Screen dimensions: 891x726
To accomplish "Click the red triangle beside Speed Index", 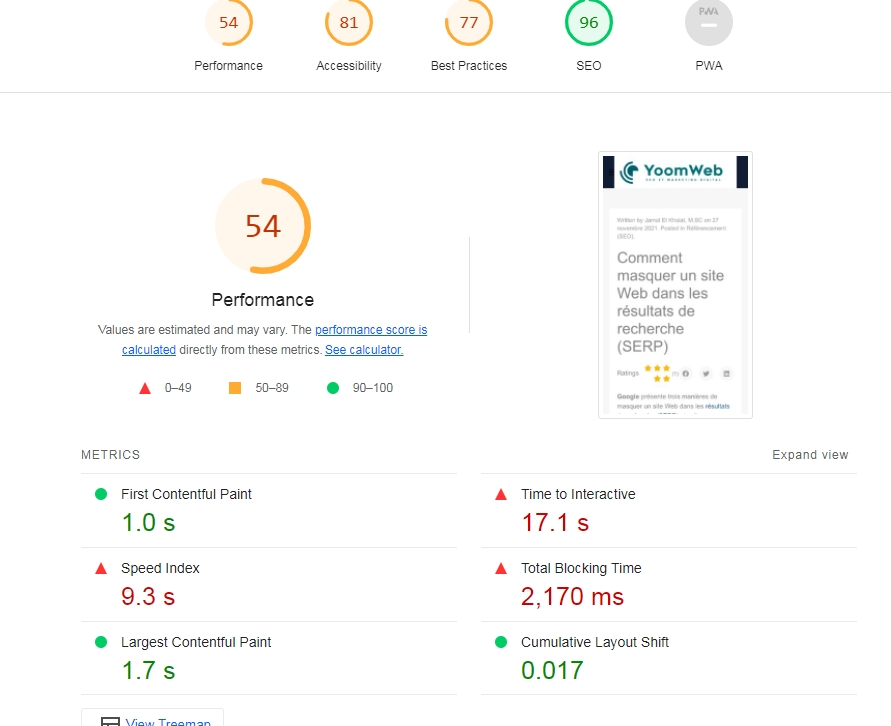I will [x=100, y=568].
